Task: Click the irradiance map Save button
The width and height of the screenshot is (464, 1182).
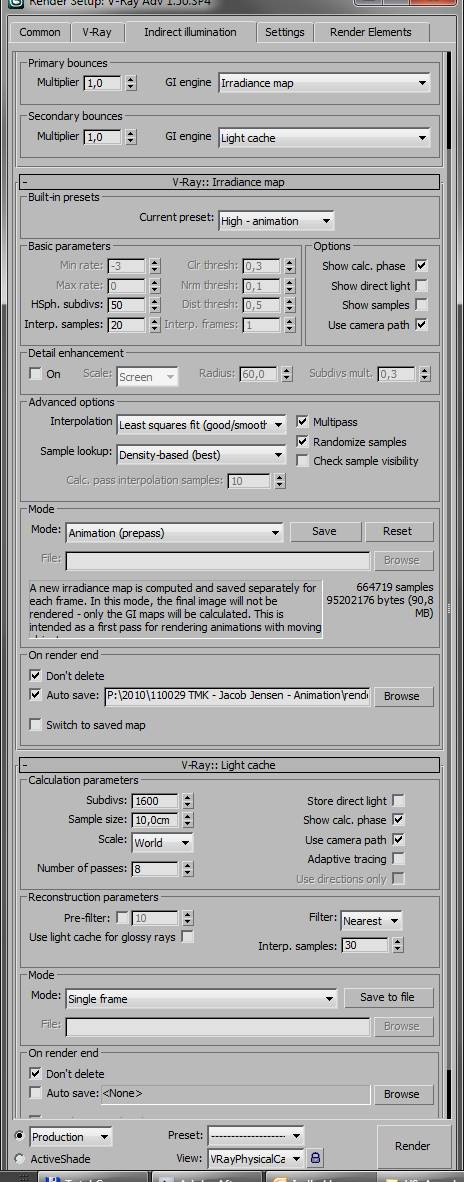Action: [324, 531]
